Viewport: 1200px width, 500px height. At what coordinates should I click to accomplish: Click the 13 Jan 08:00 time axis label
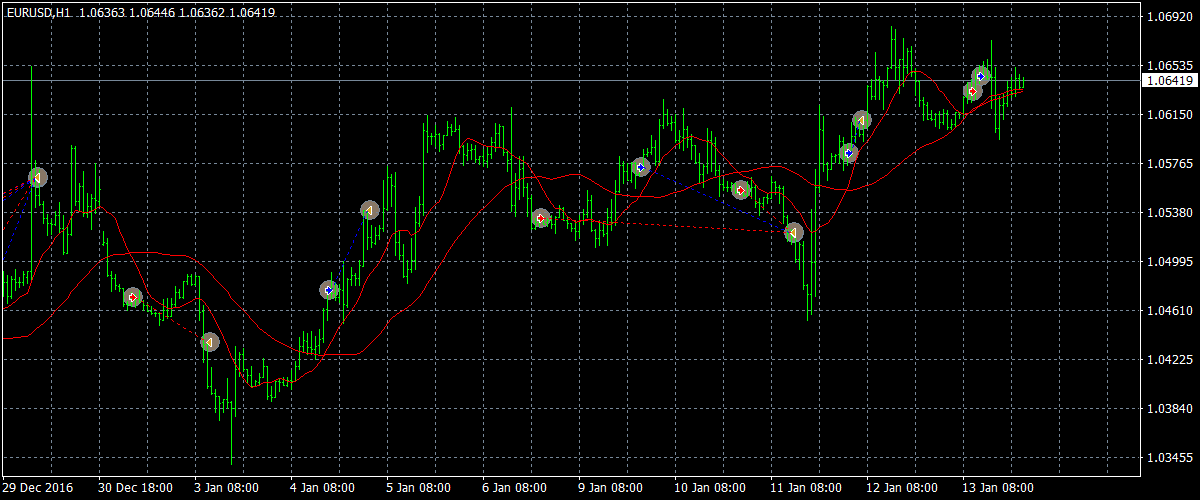pyautogui.click(x=998, y=488)
